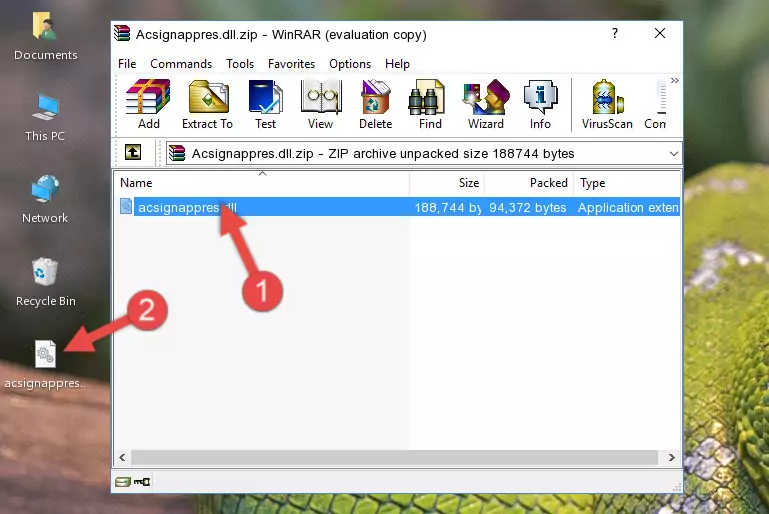
Task: Launch the Wizard tool
Action: pyautogui.click(x=486, y=104)
